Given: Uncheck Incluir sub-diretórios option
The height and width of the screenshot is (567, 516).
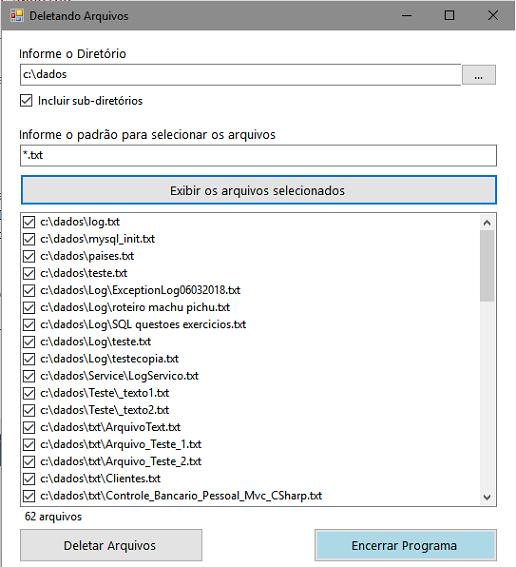Looking at the screenshot, I should coord(26,101).
